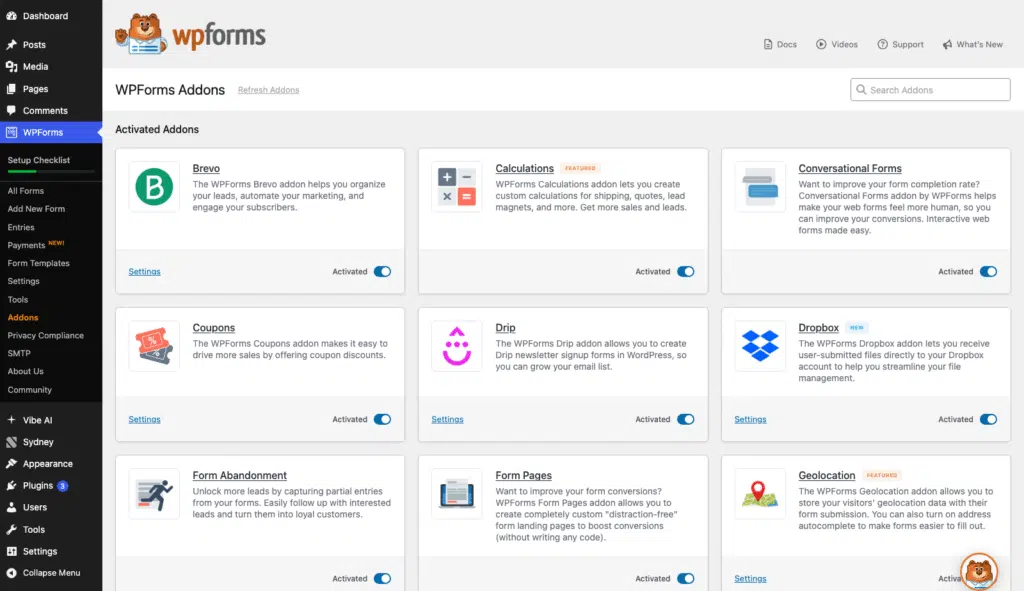Click the Appearance paintbrush icon
This screenshot has height=591, width=1024.
coord(11,464)
